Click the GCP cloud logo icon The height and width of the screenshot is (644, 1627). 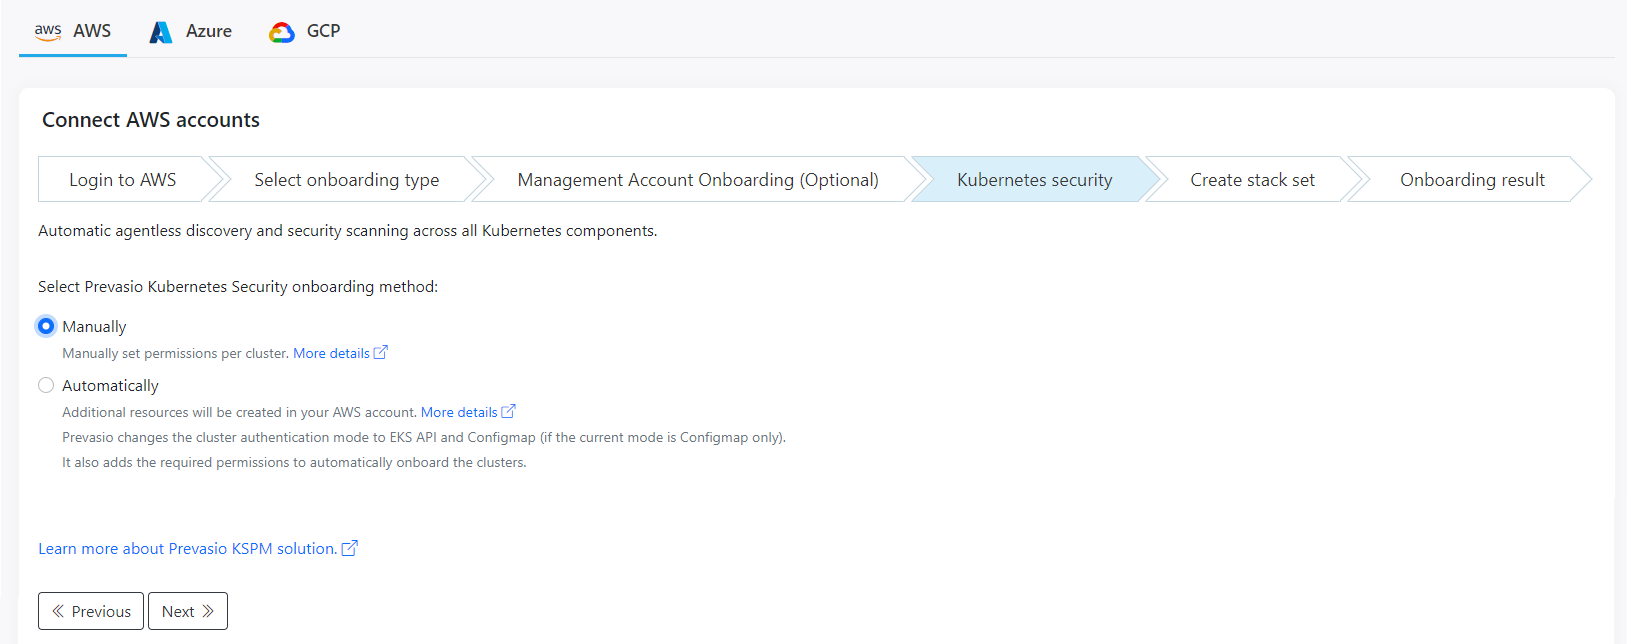click(282, 32)
